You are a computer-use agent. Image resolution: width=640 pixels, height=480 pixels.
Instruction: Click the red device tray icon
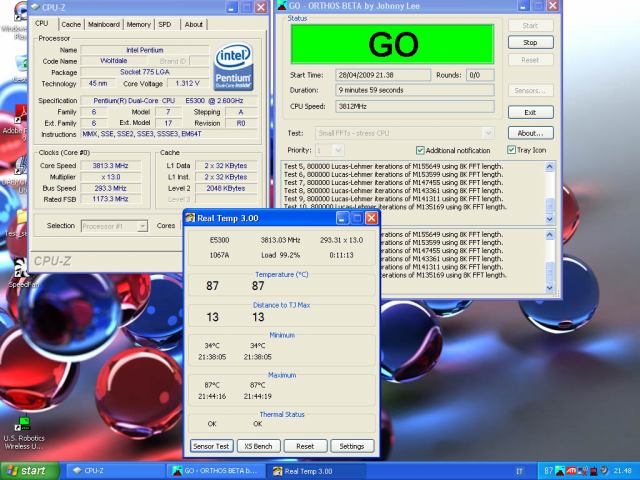tap(593, 471)
